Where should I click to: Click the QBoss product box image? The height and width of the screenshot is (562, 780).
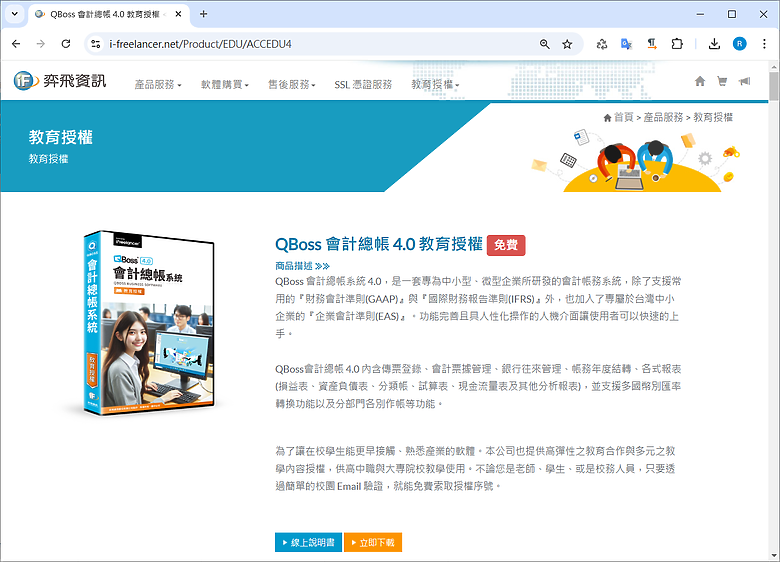click(149, 323)
